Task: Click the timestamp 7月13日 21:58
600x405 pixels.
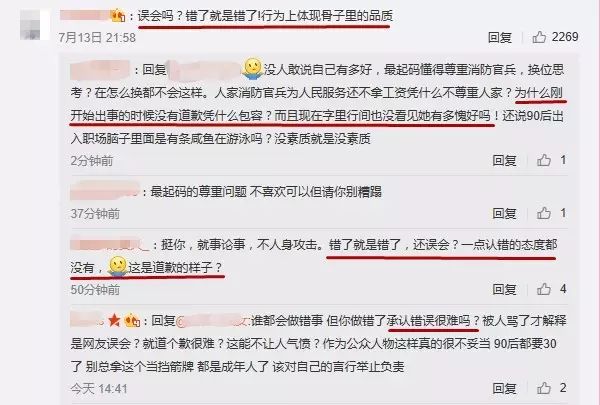Action: (x=97, y=38)
